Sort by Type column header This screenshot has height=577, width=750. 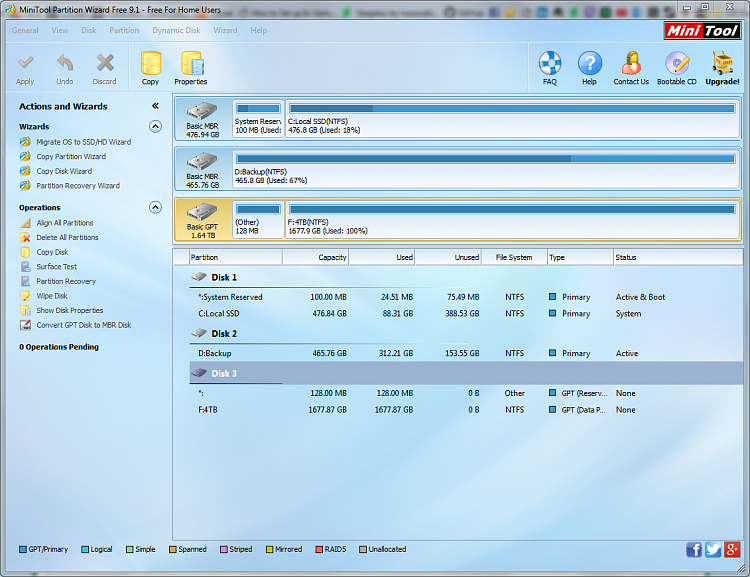(580, 257)
